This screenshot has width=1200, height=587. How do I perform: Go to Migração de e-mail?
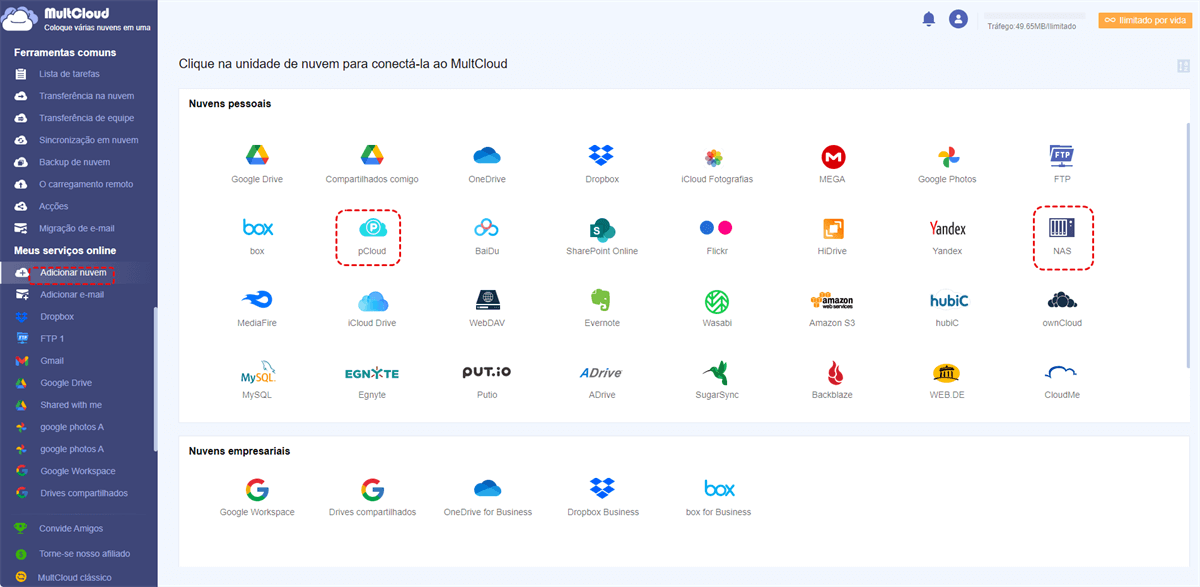coord(78,228)
